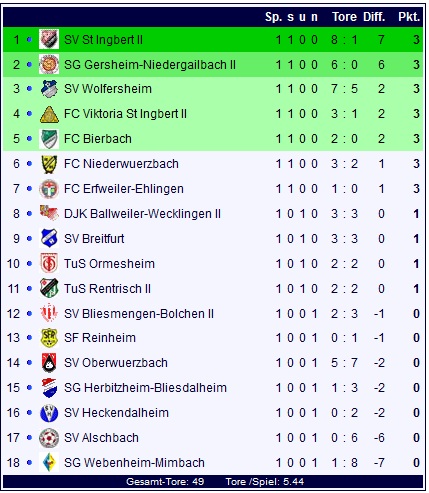Select the SV Breitfurt blue crest
The height and width of the screenshot is (493, 429).
pyautogui.click(x=49, y=238)
